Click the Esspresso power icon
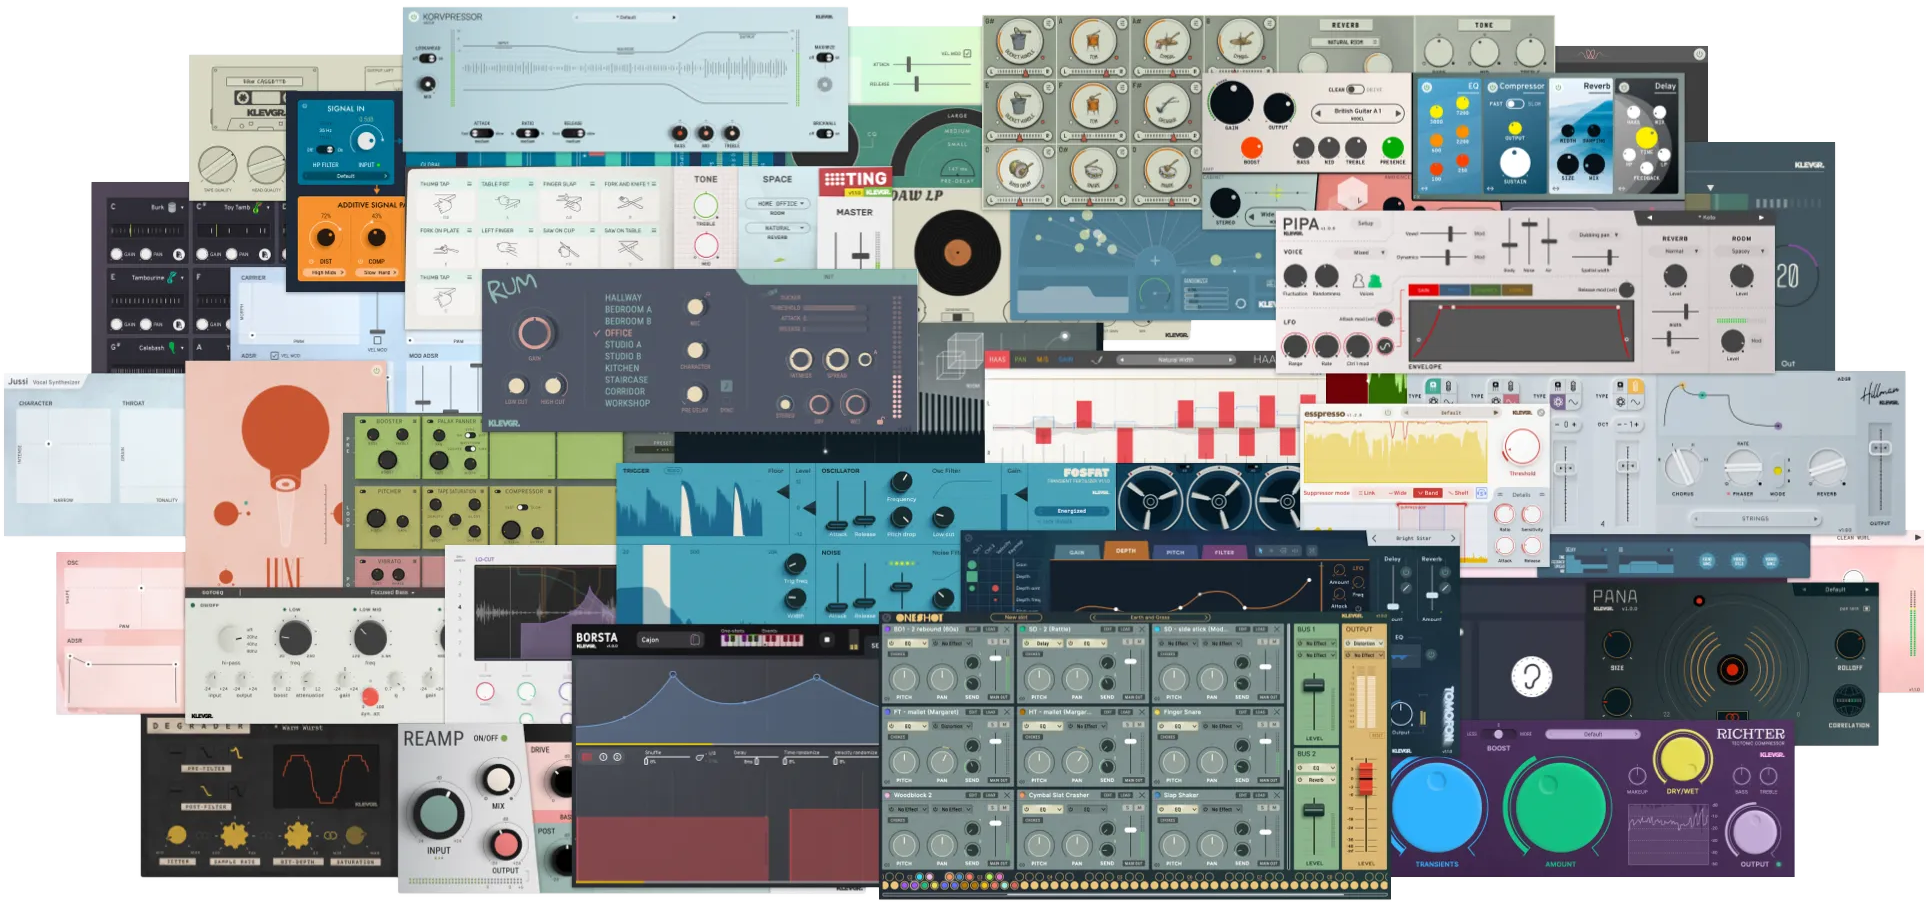The height and width of the screenshot is (903, 1928). (1387, 413)
